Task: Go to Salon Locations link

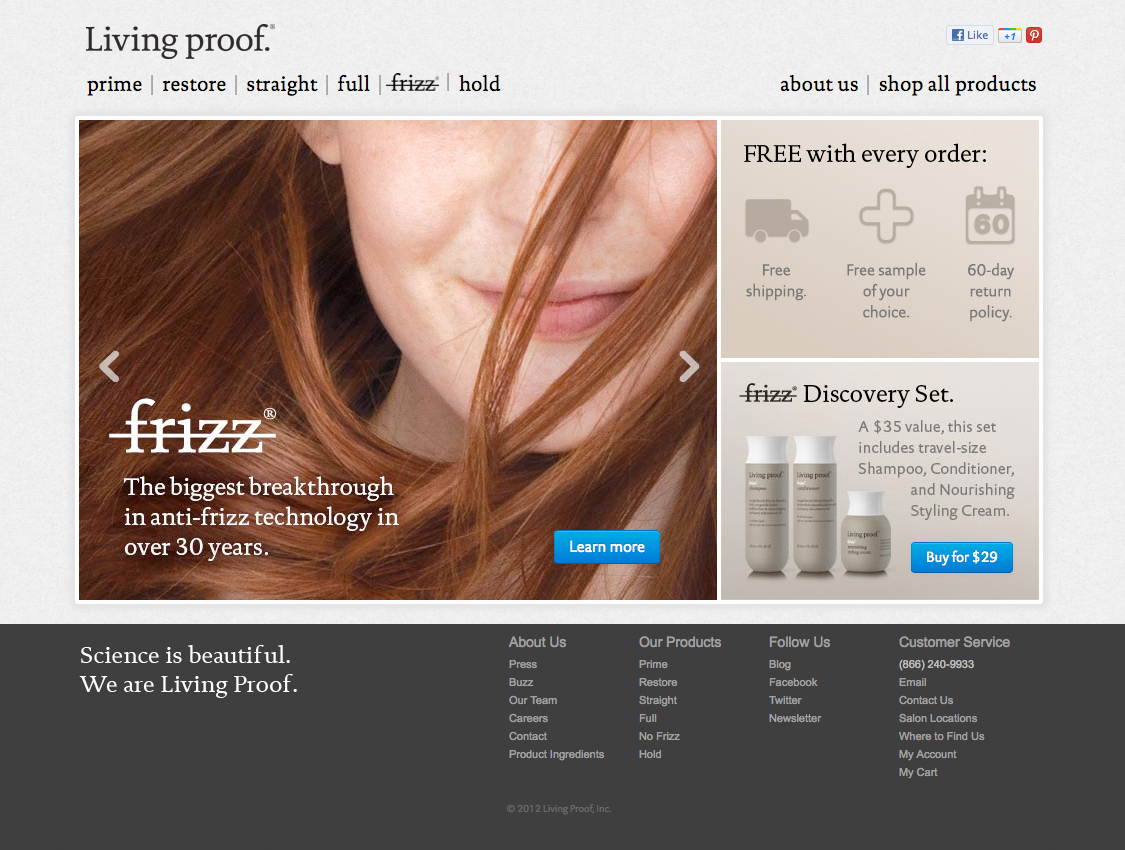Action: tap(938, 718)
